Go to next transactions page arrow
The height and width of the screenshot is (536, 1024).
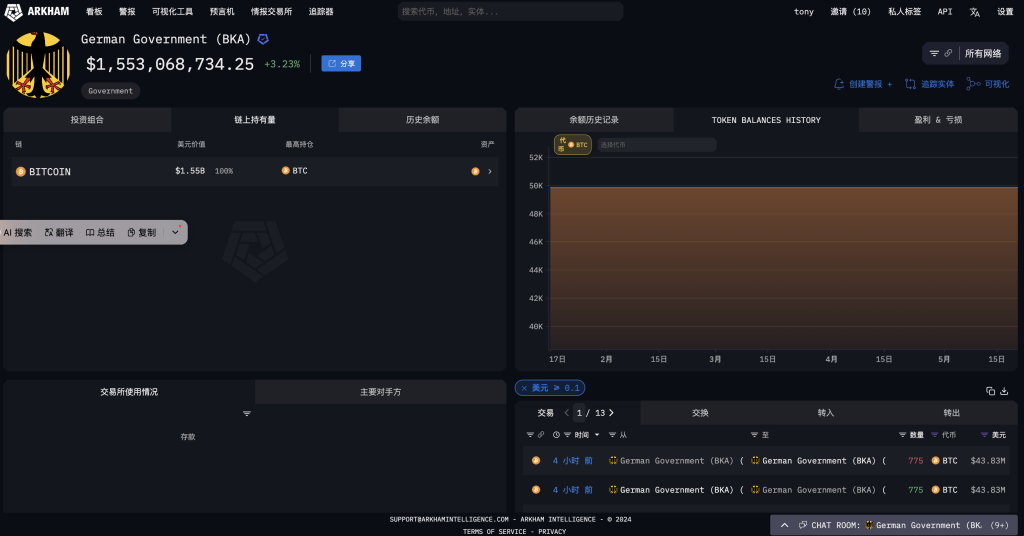click(611, 413)
